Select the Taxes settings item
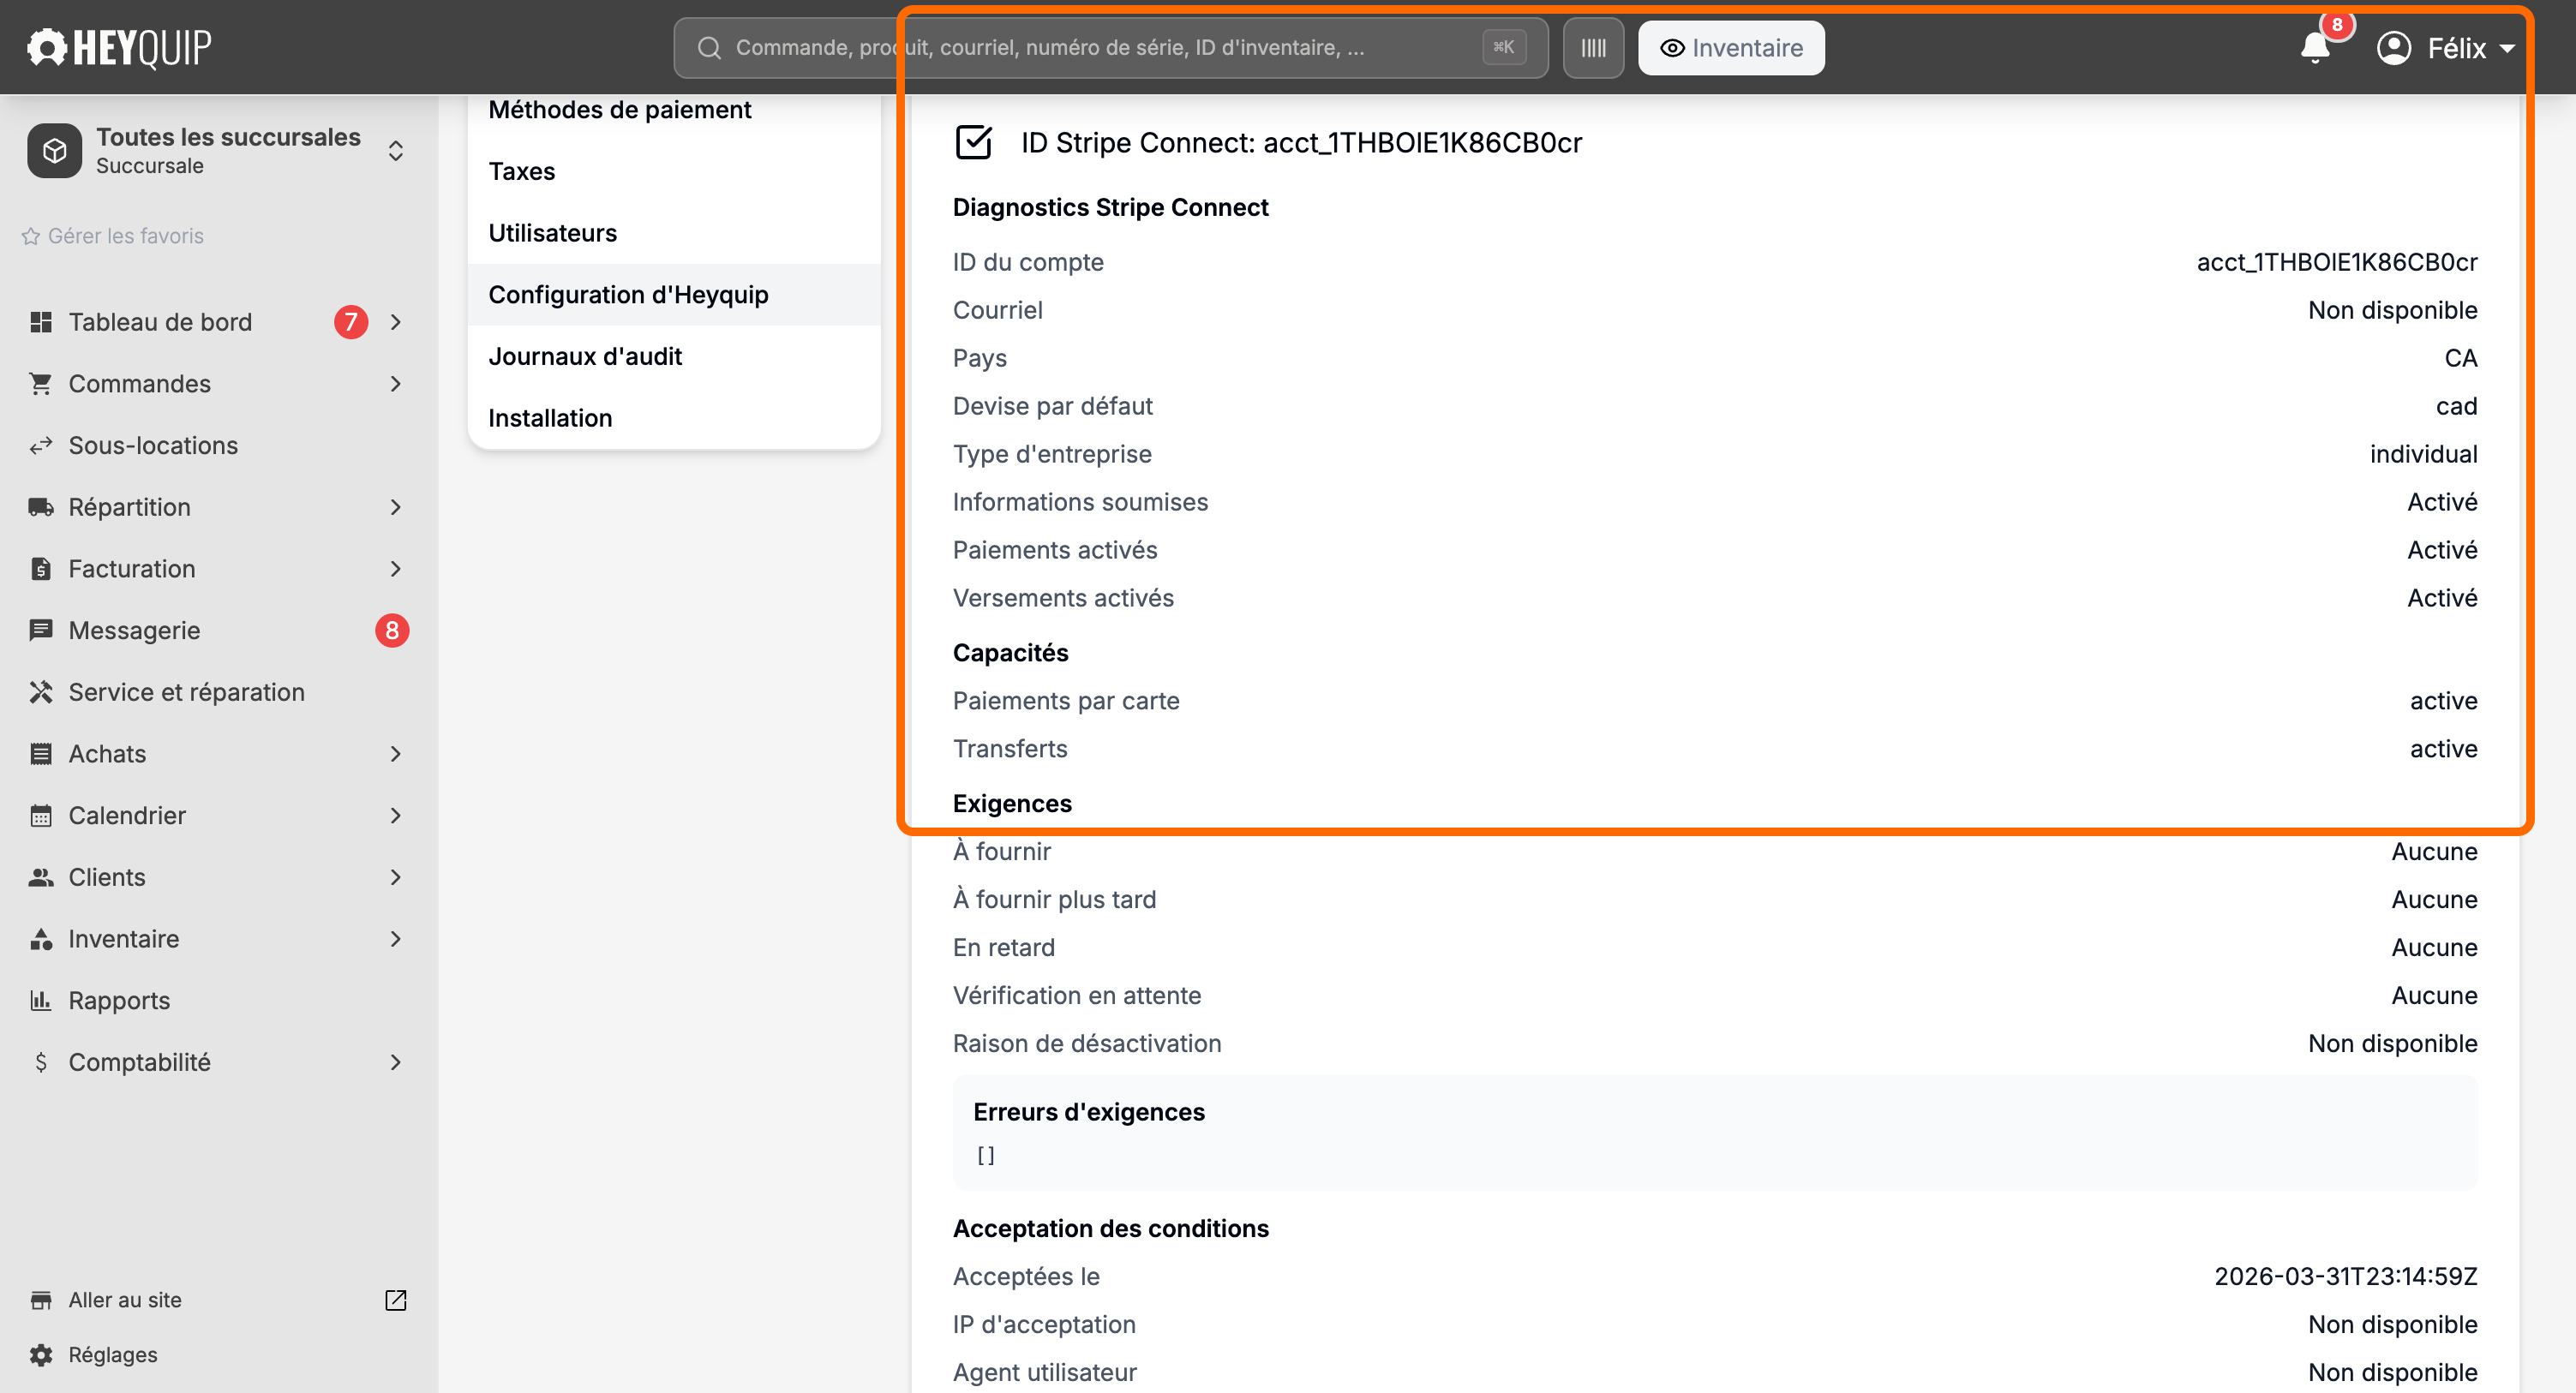Viewport: 2576px width, 1393px height. [x=674, y=172]
